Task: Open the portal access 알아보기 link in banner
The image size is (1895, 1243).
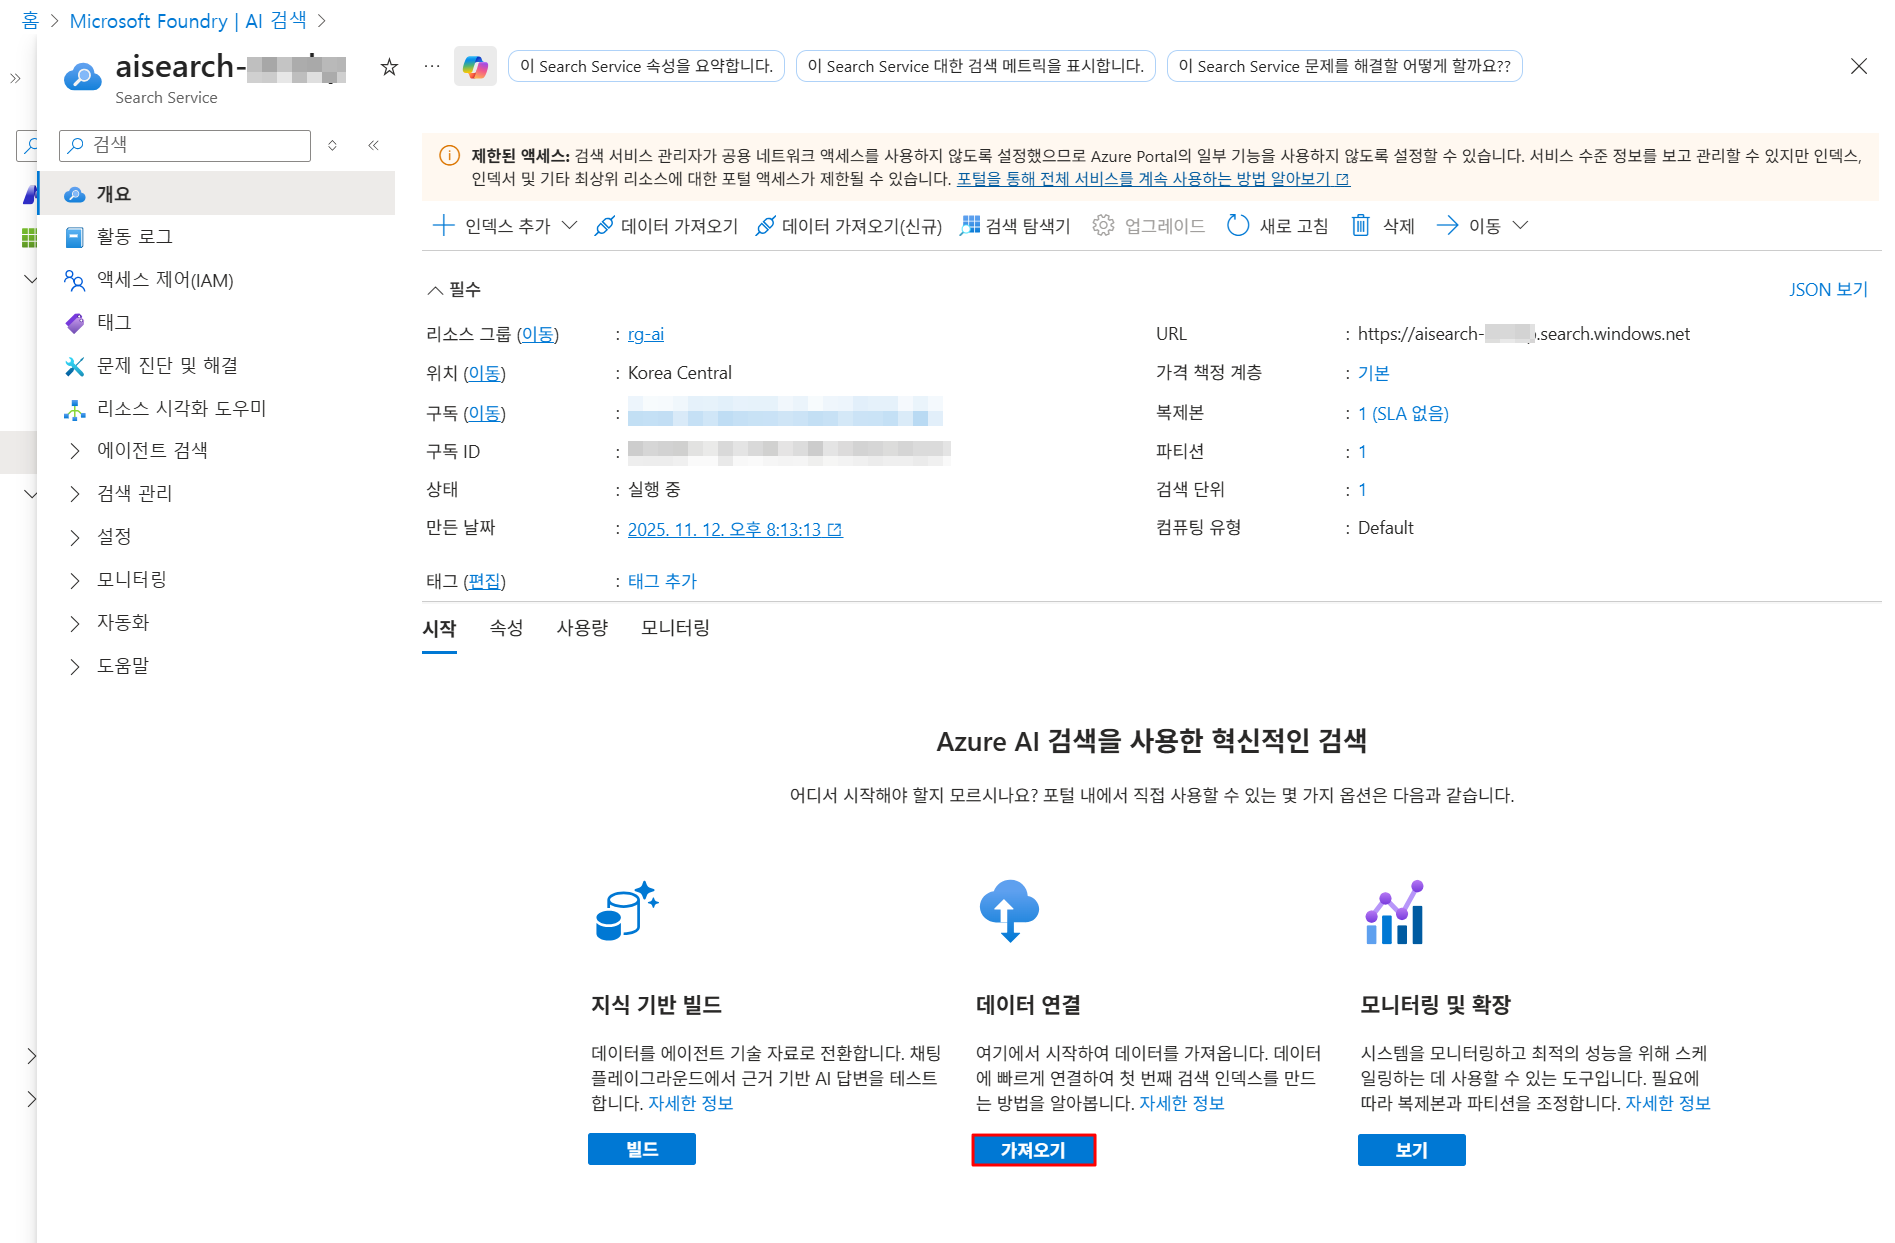Action: point(1153,179)
